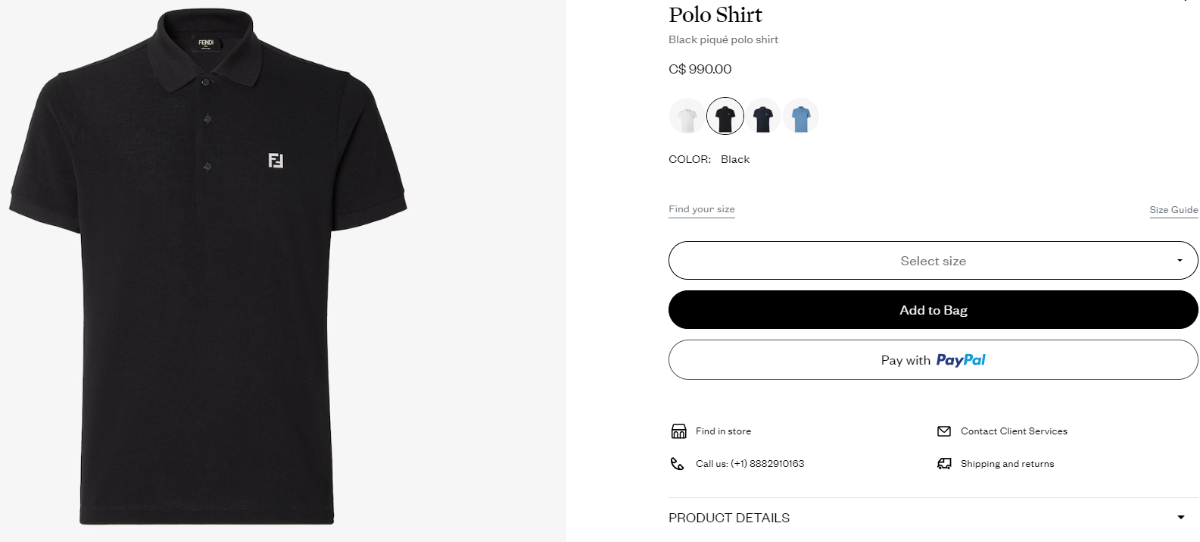1200x542 pixels.
Task: Choose the navy polo color swatch
Action: pyautogui.click(x=763, y=118)
